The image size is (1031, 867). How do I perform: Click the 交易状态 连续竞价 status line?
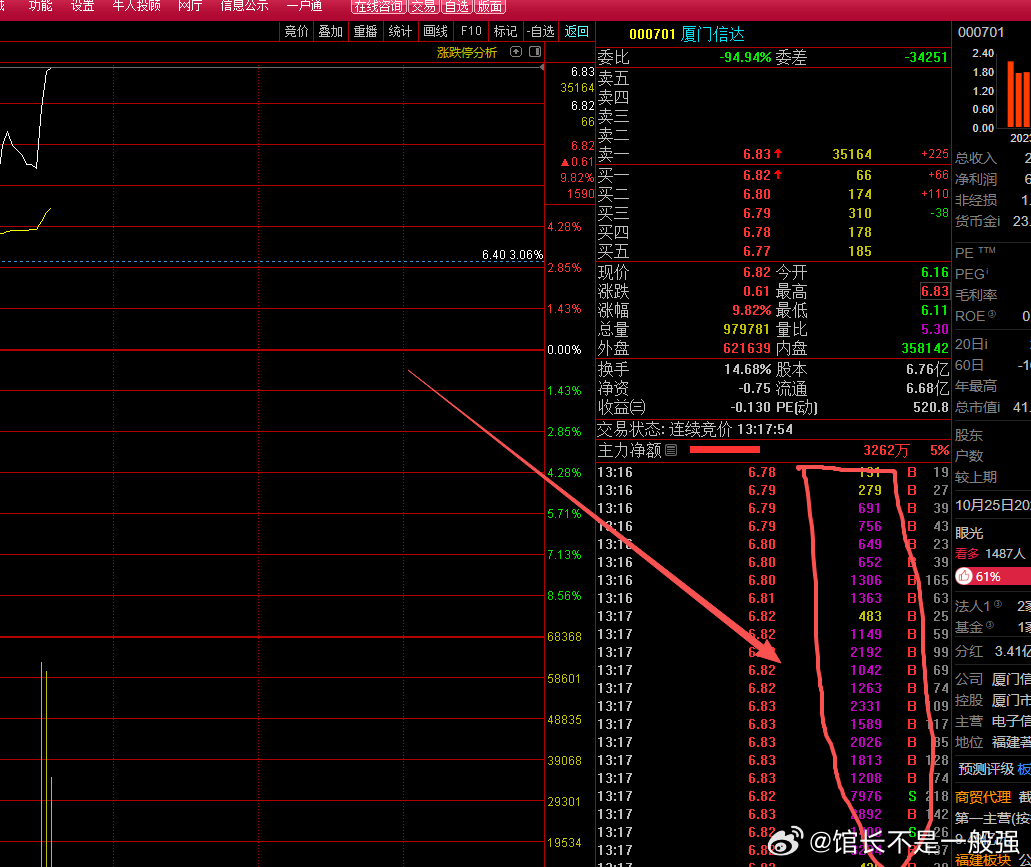point(695,430)
